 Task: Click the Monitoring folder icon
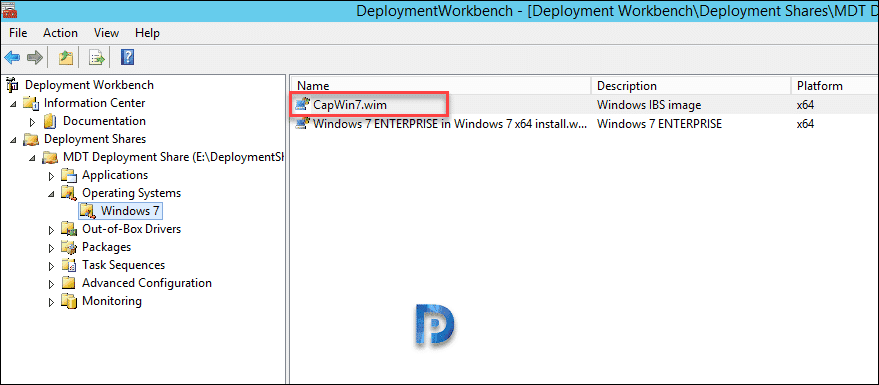68,301
